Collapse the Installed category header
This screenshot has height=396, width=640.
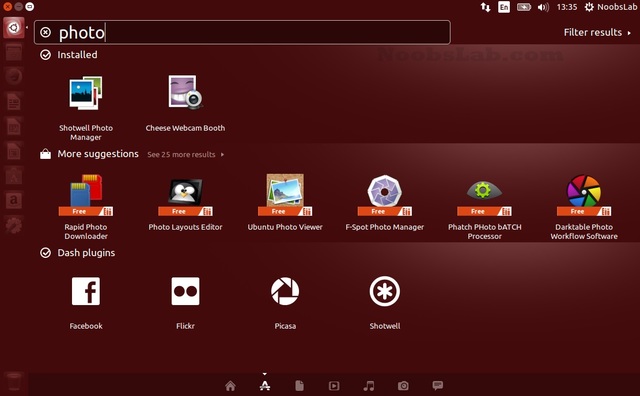69,55
